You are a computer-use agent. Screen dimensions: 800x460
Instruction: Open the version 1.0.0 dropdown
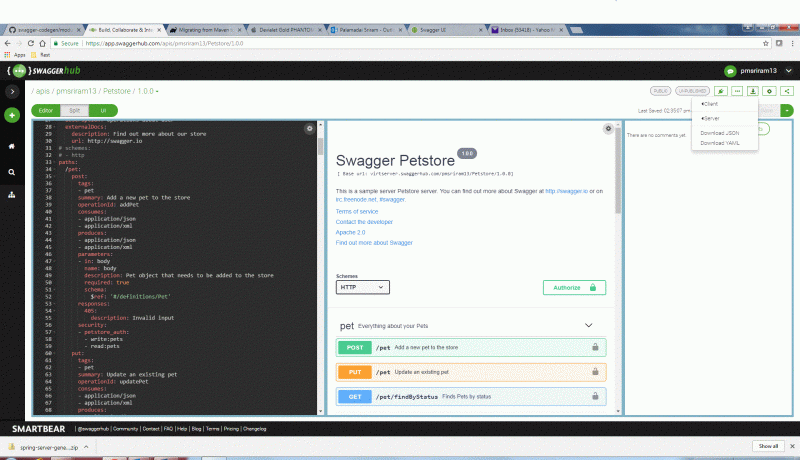coord(148,91)
